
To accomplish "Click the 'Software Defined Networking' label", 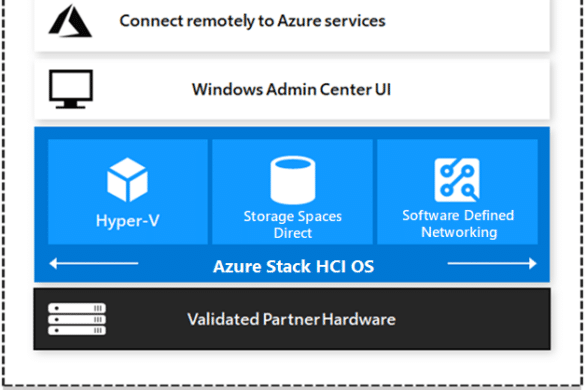I will pos(458,224).
